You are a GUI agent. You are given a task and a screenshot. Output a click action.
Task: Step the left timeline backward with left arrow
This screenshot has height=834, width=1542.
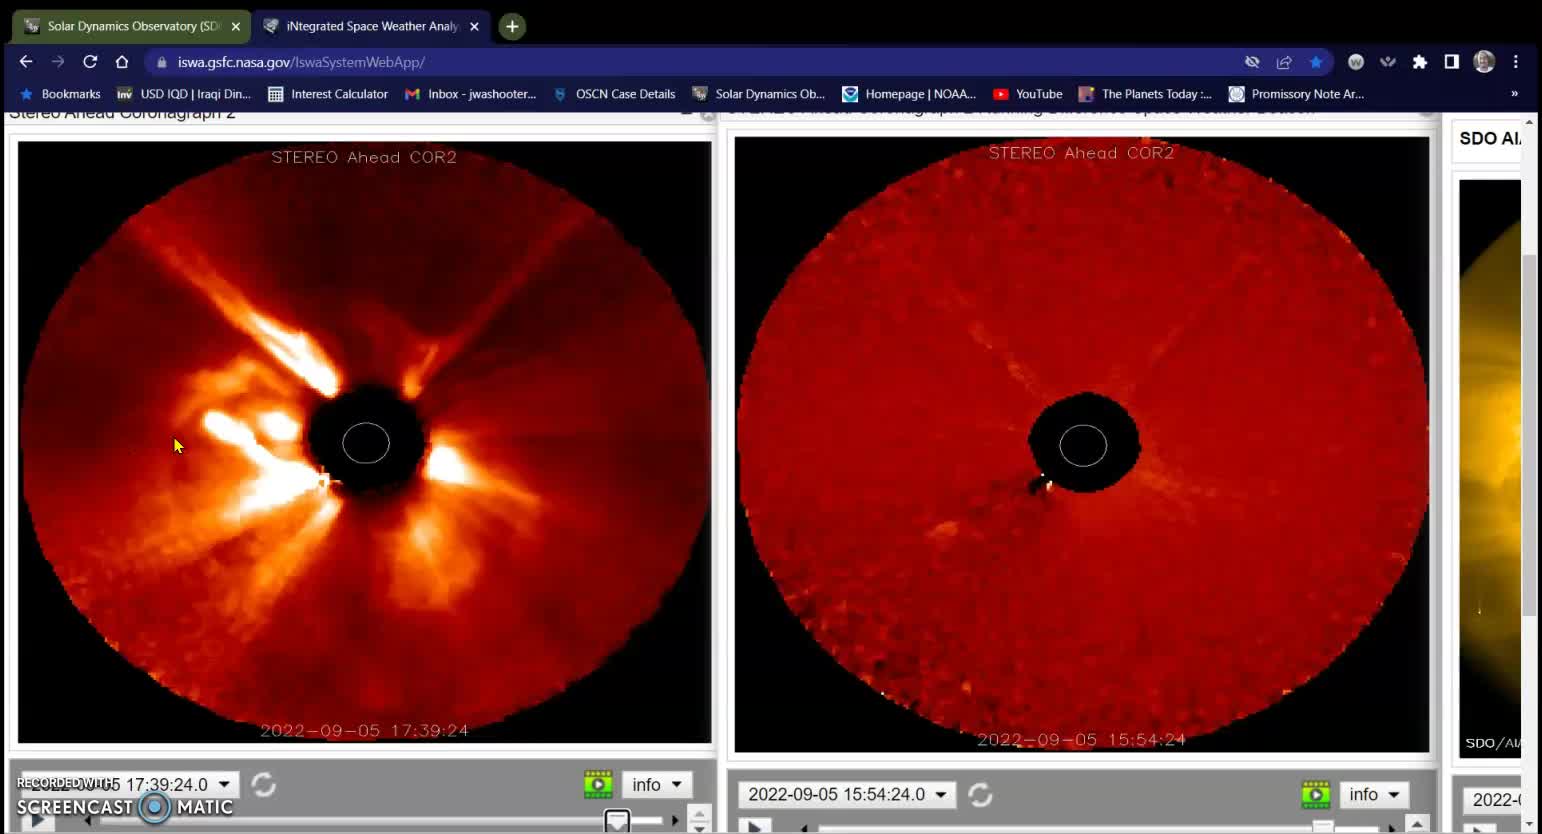88,820
